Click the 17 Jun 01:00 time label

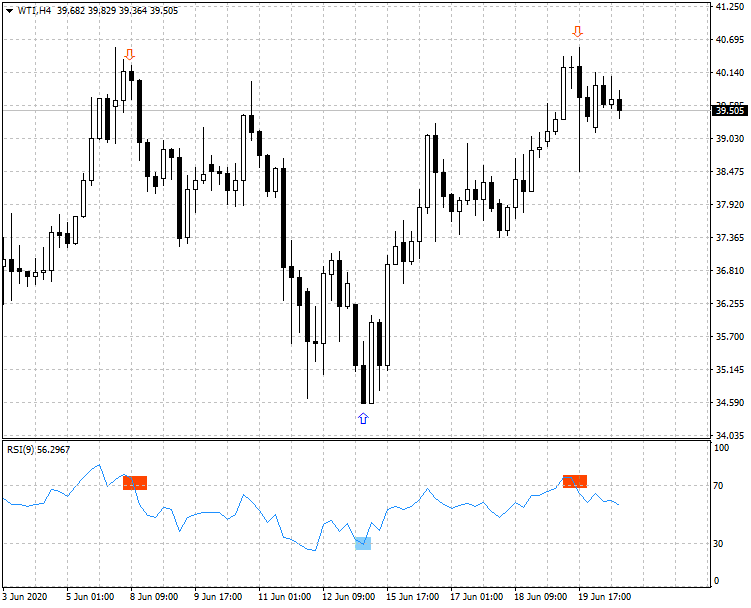coord(477,597)
